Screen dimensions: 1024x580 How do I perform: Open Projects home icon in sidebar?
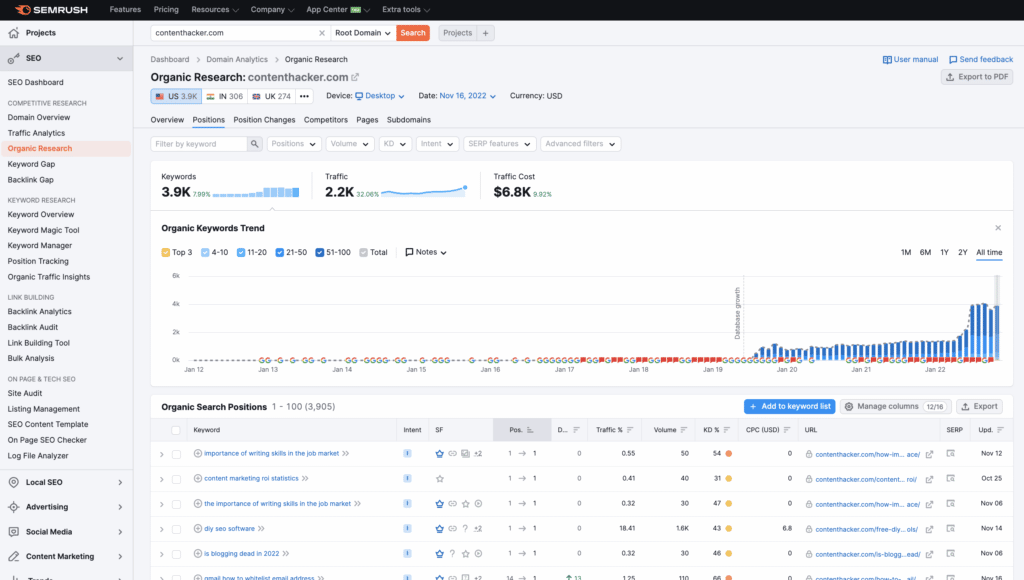(x=14, y=33)
